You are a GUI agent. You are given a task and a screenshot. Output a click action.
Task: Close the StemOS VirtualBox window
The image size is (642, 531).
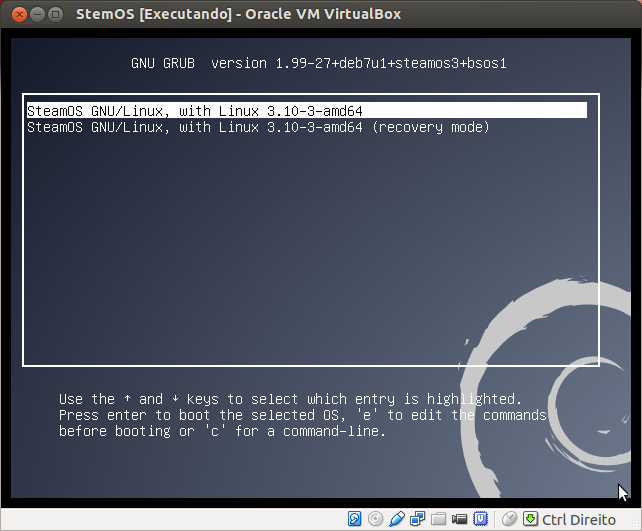19,15
